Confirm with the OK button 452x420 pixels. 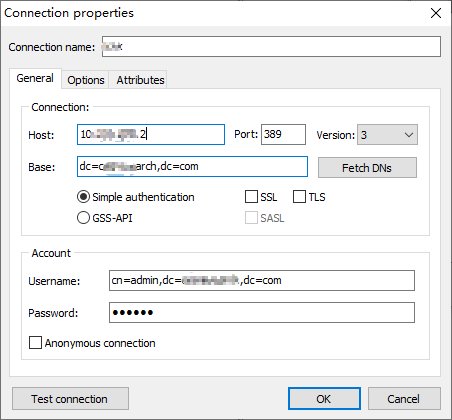tap(324, 399)
